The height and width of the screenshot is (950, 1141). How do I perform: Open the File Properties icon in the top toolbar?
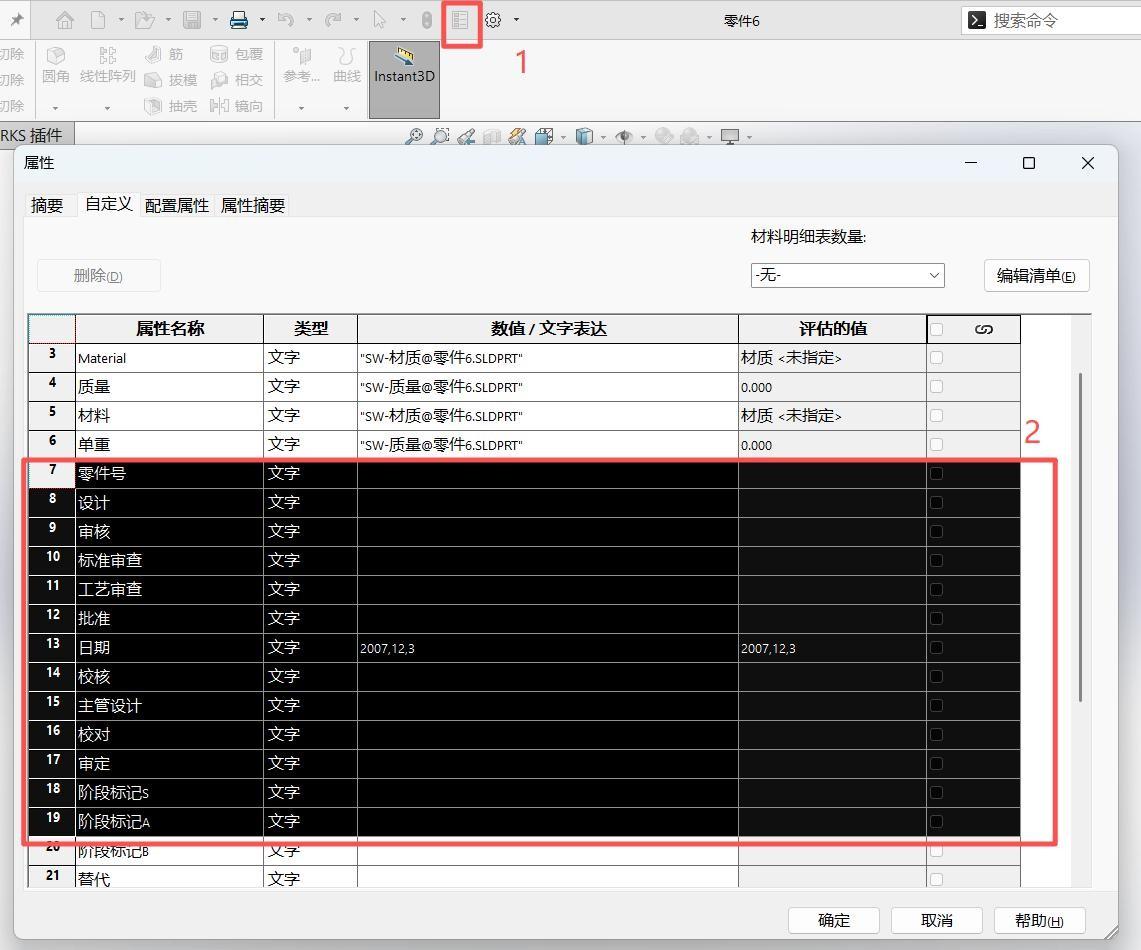(x=460, y=20)
